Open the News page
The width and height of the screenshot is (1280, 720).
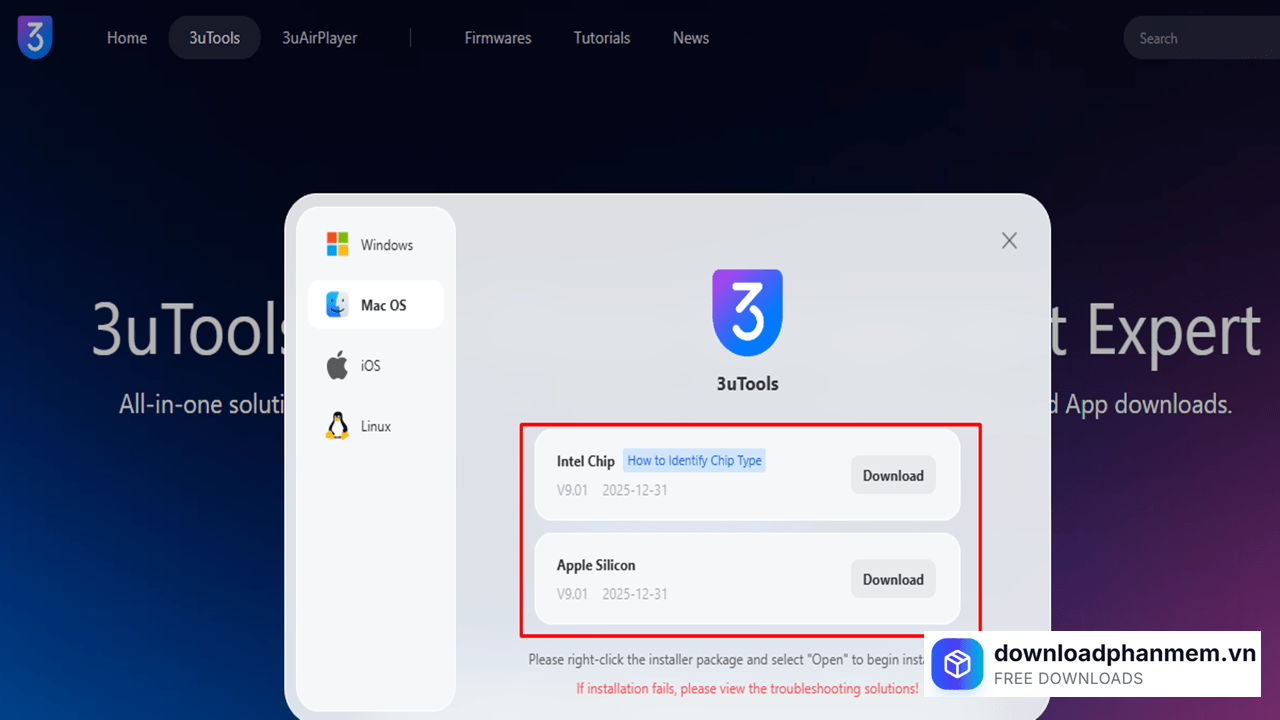[691, 38]
